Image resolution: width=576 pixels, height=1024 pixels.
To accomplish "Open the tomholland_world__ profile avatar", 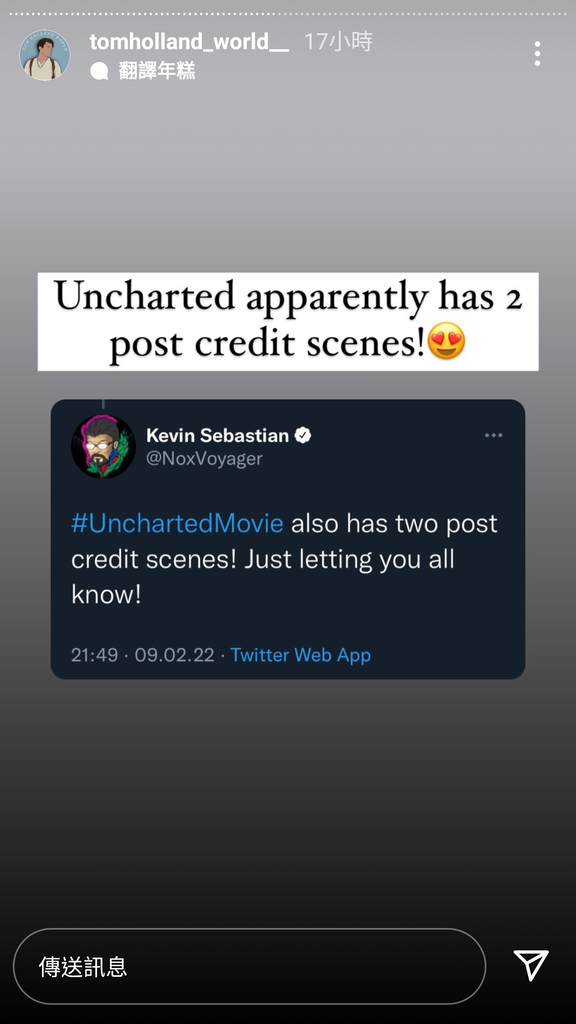I will pyautogui.click(x=45, y=56).
